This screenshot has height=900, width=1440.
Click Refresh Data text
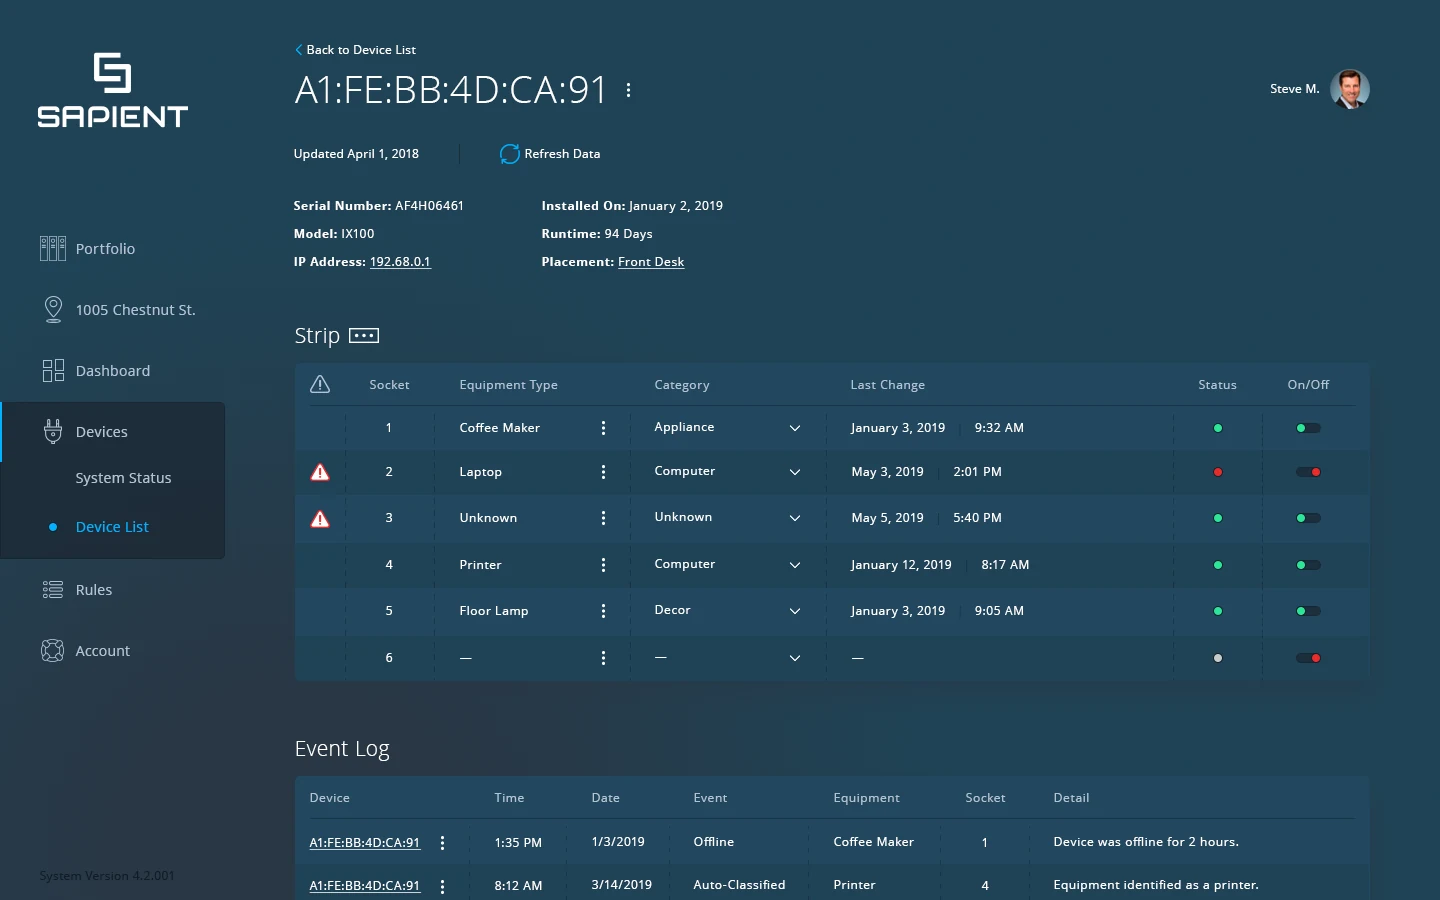pyautogui.click(x=562, y=154)
